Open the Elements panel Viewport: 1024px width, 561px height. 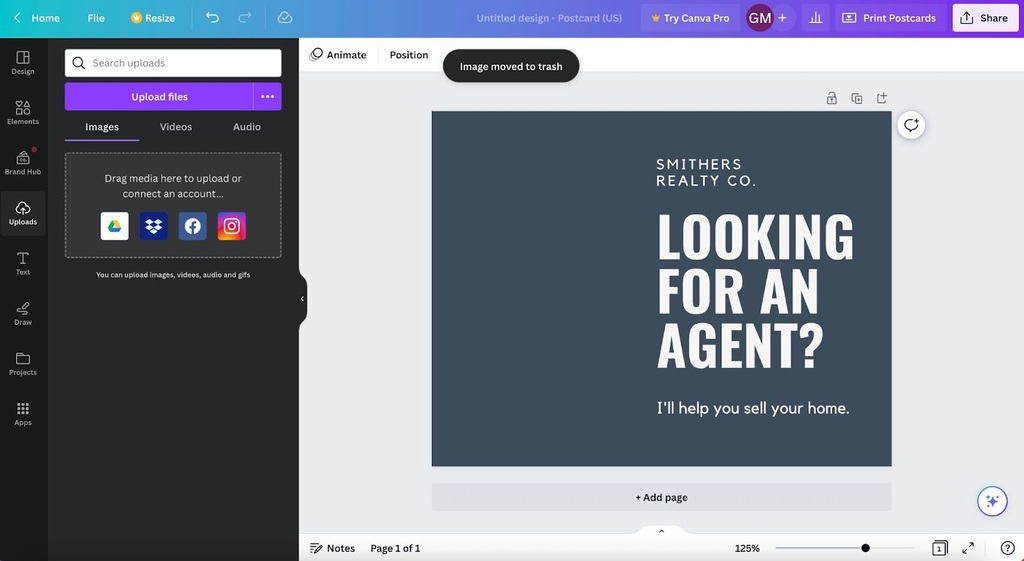(23, 112)
